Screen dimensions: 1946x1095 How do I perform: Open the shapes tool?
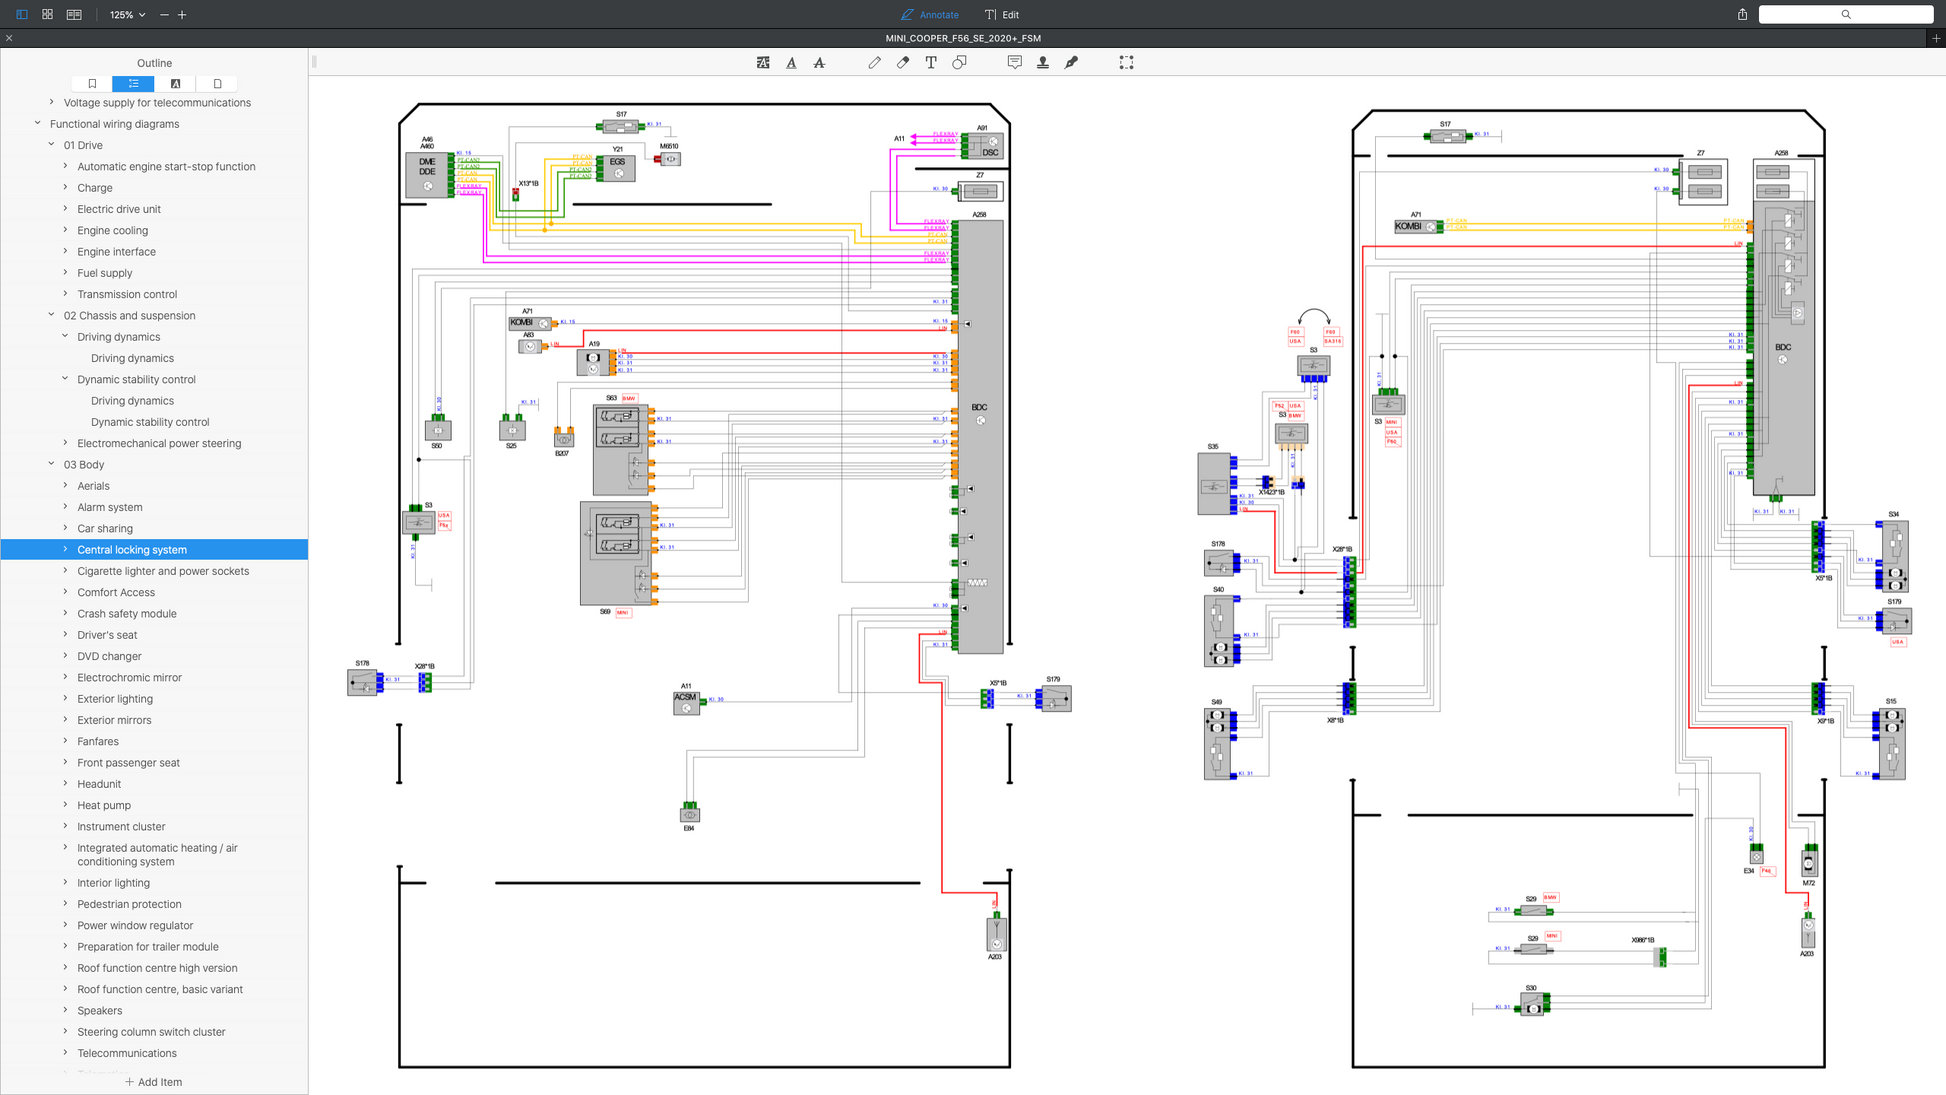pos(959,62)
